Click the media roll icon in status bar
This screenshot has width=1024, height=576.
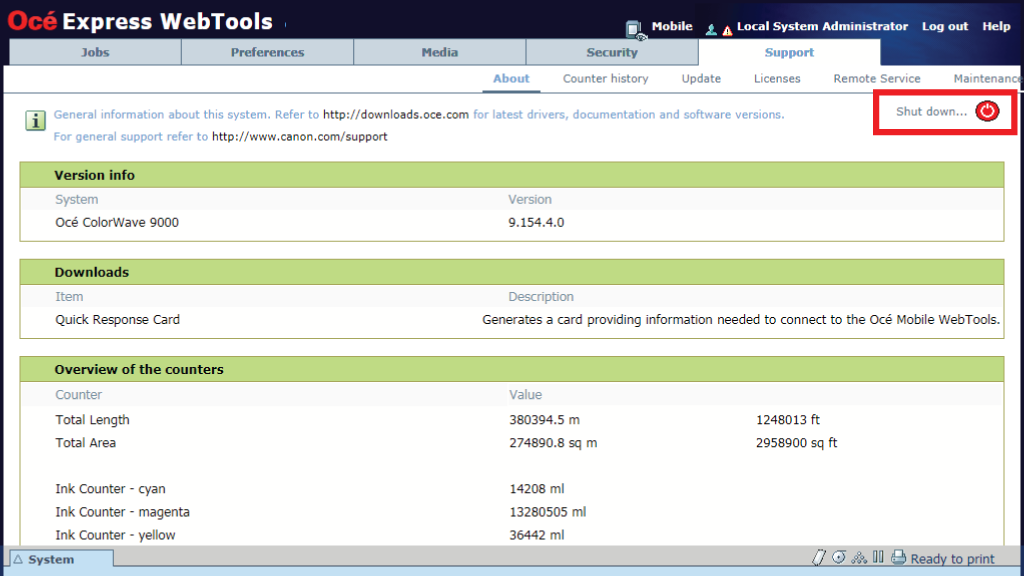[x=839, y=557]
